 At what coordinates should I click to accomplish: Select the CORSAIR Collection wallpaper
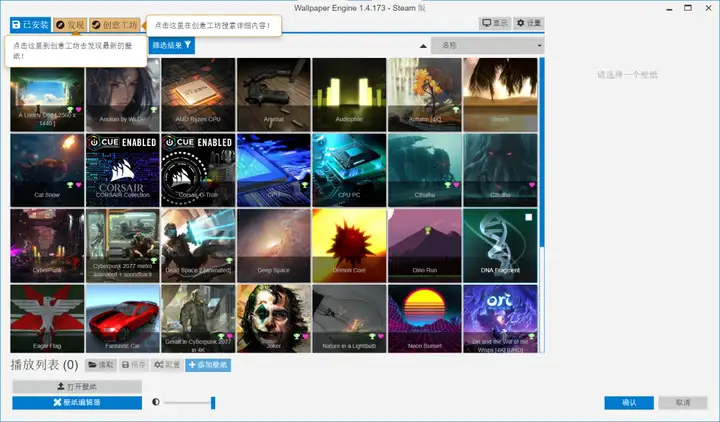pos(123,170)
